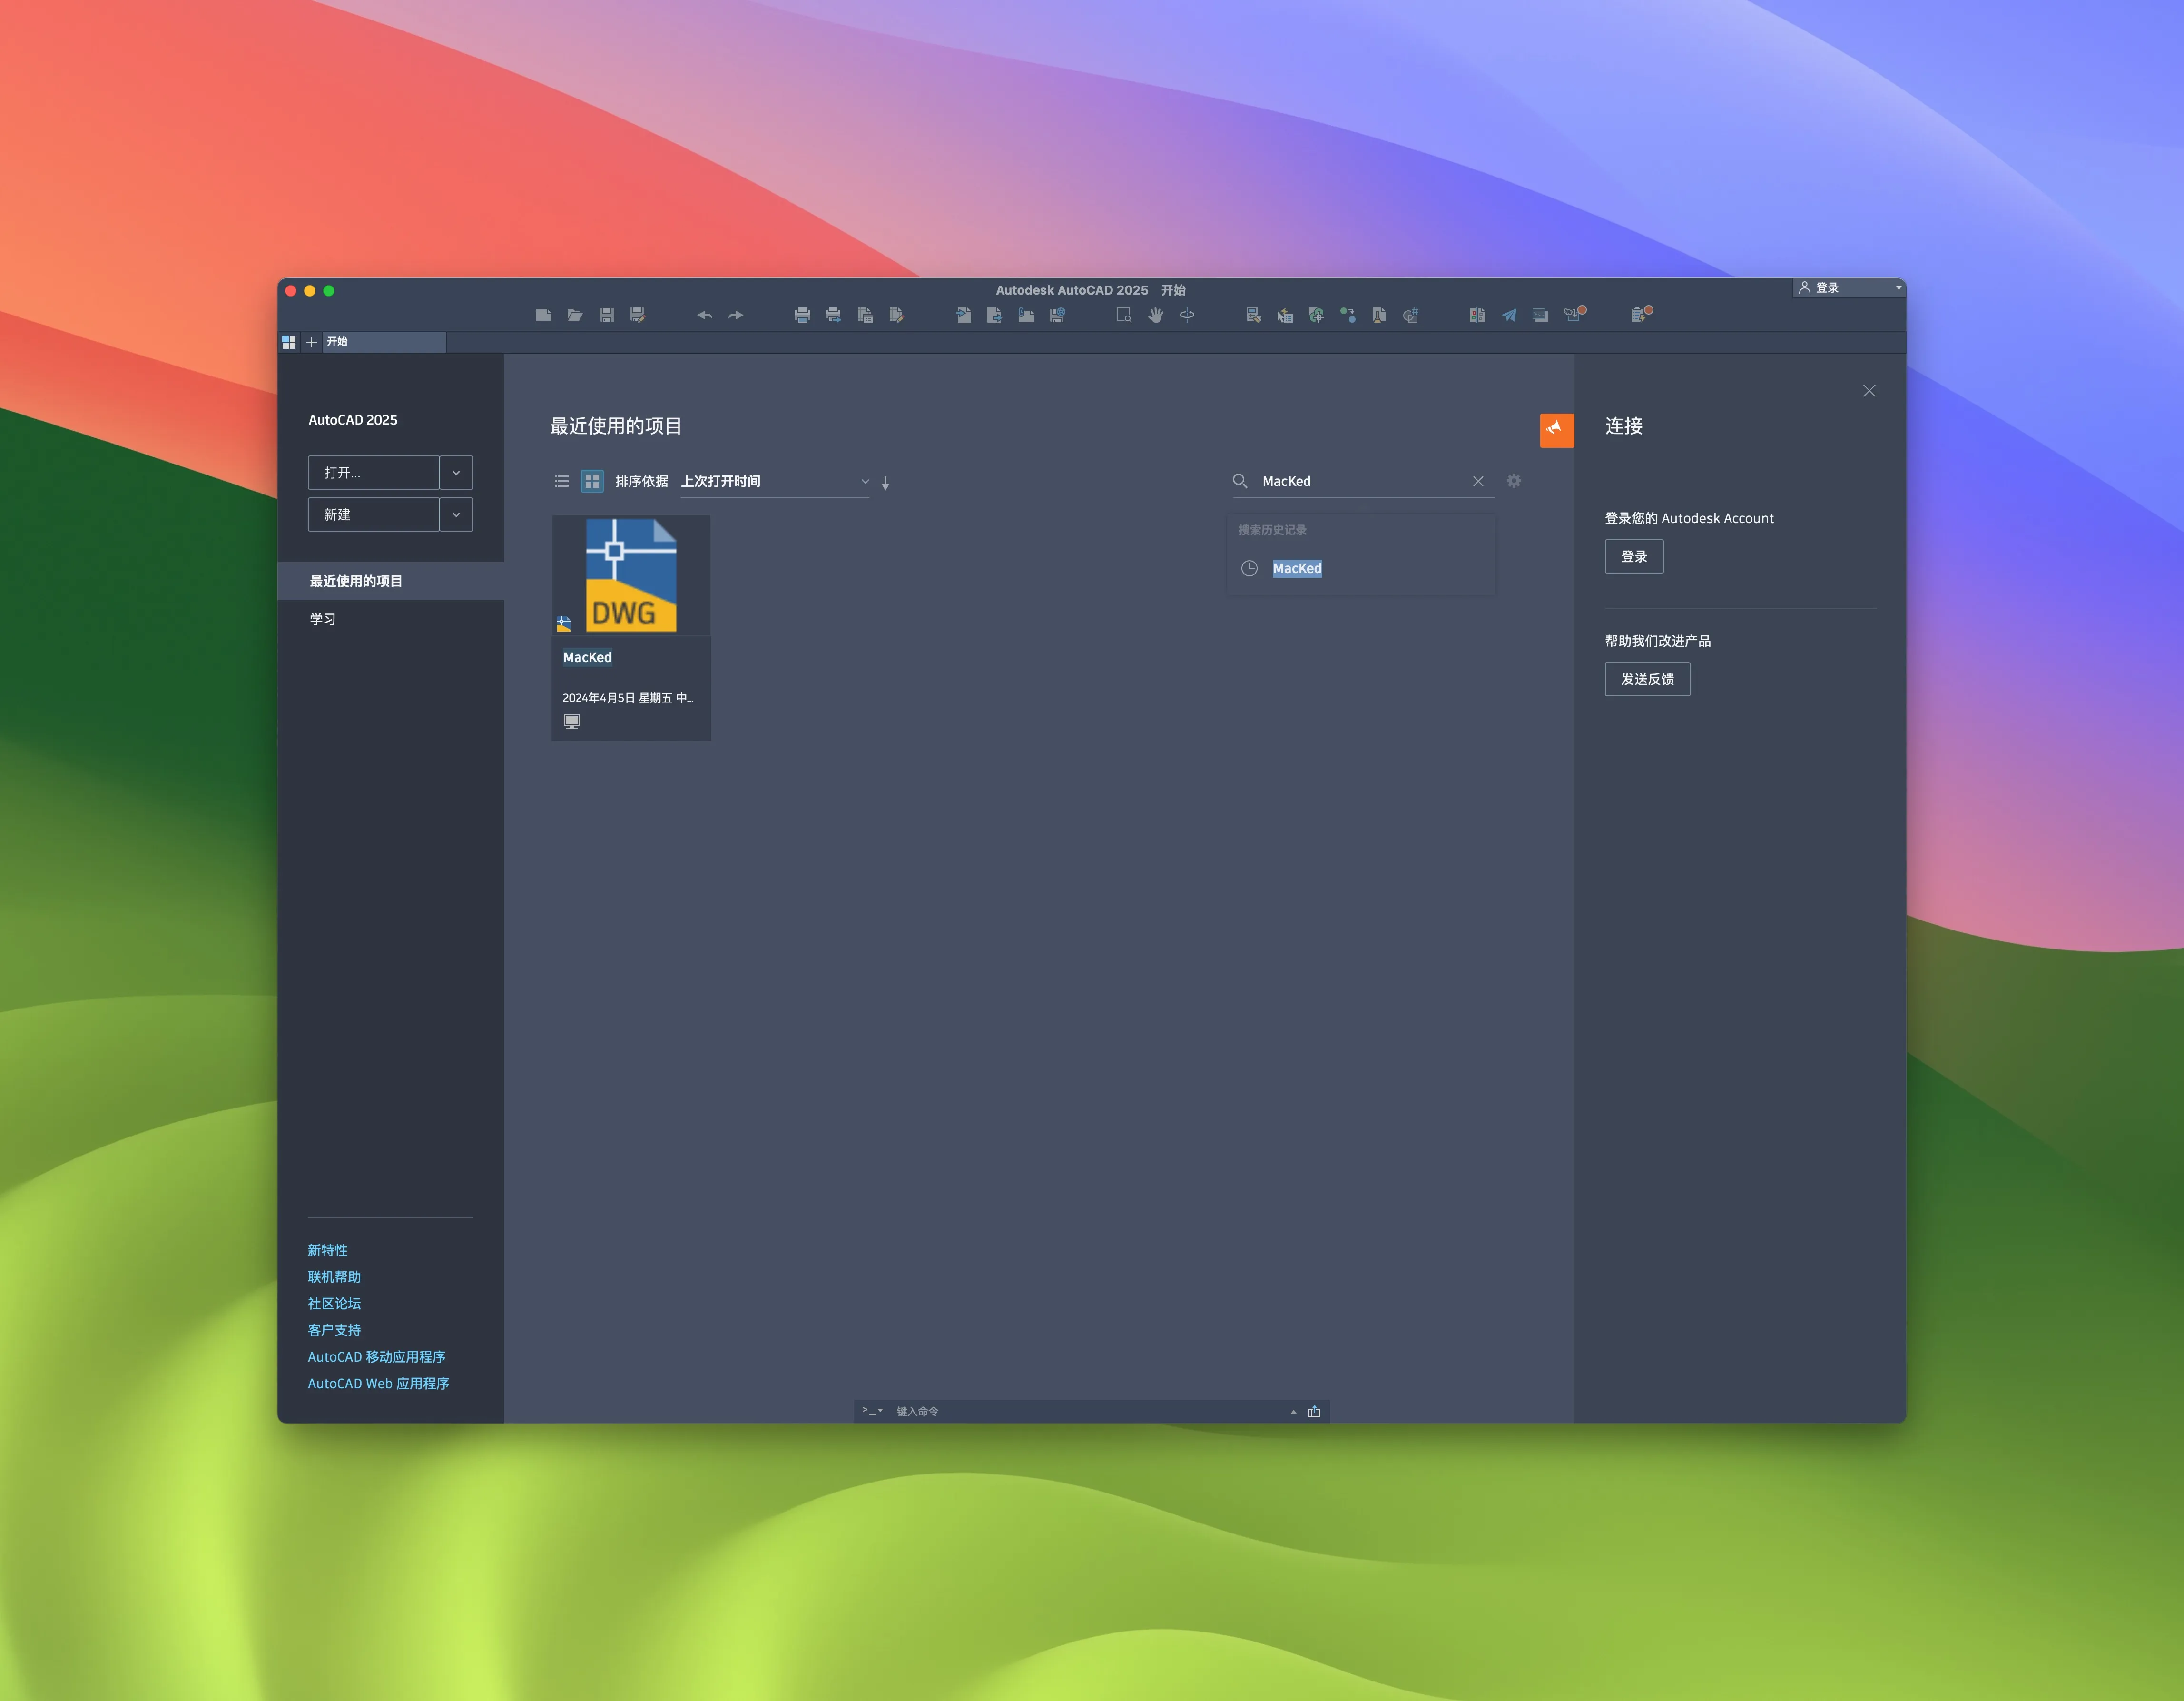
Task: Open the 联机帮助 link
Action: coord(334,1277)
